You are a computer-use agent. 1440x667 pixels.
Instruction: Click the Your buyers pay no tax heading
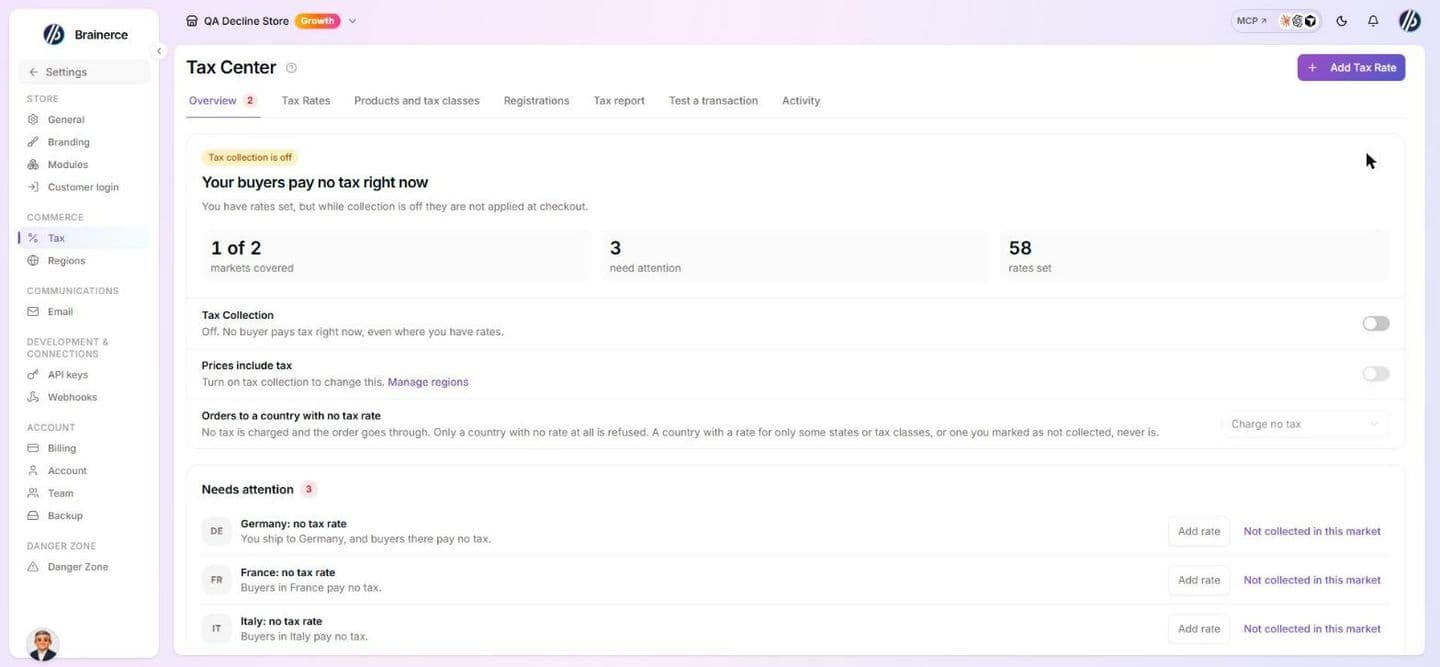[x=315, y=182]
